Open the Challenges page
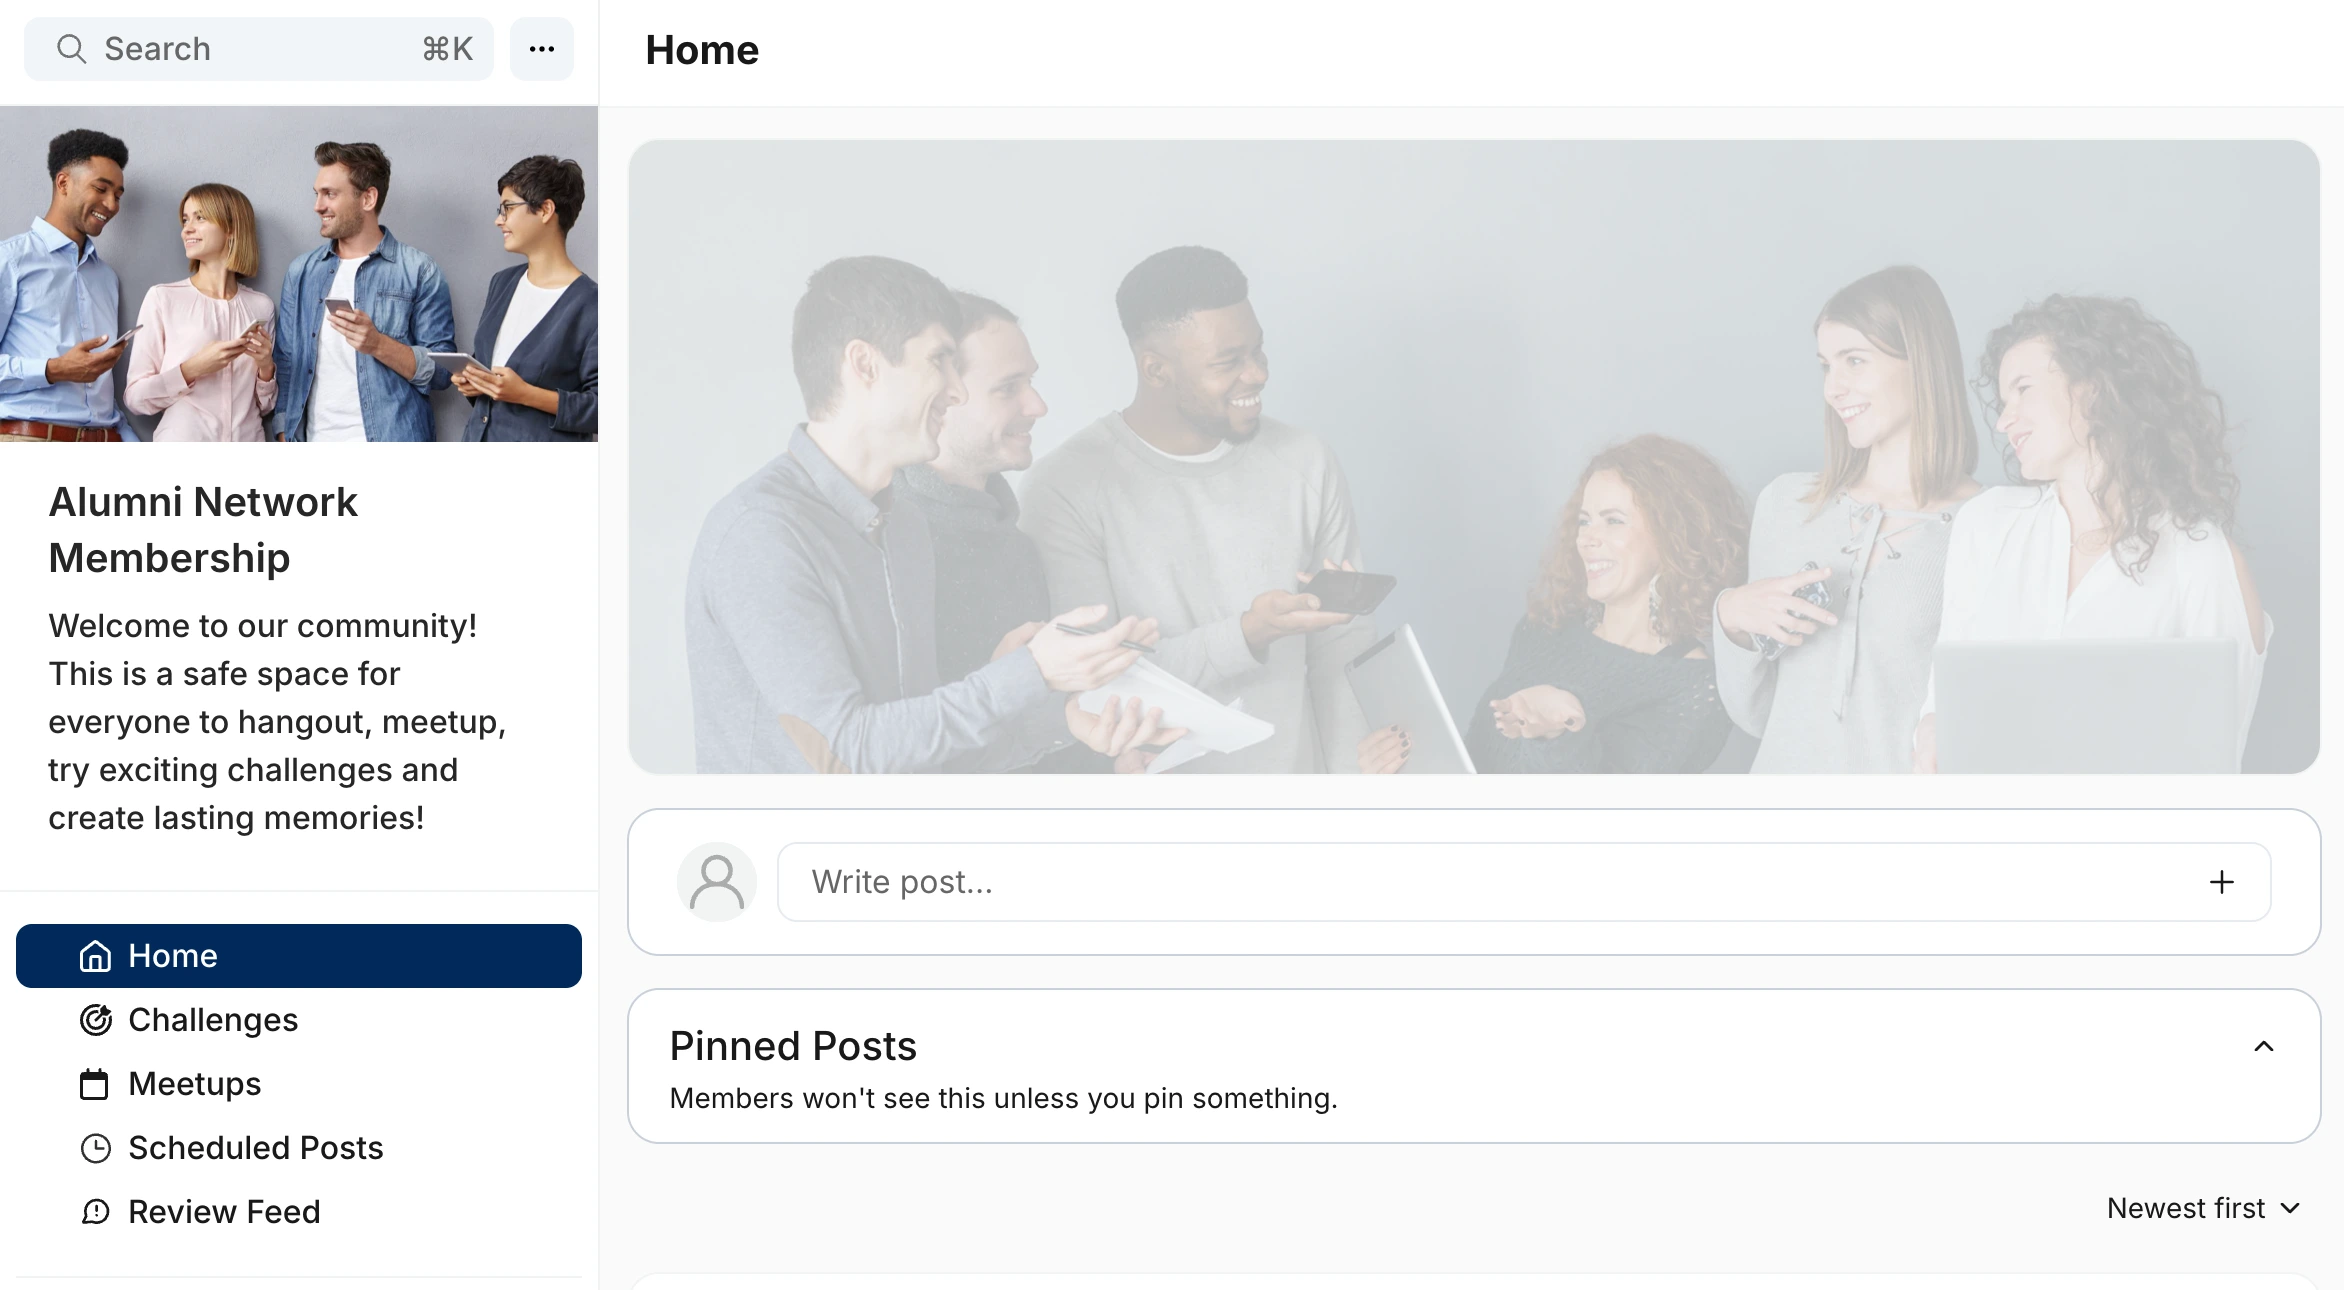 coord(213,1020)
